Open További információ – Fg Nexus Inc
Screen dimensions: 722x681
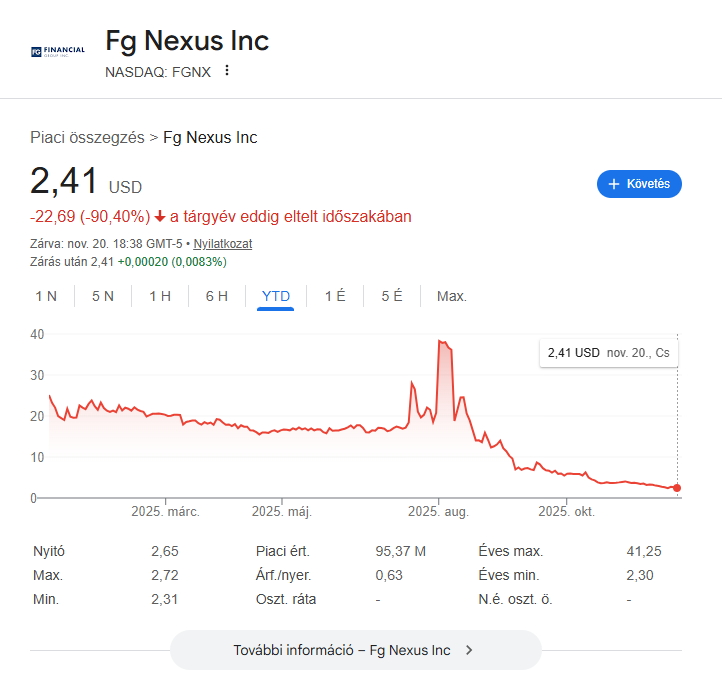click(x=355, y=650)
